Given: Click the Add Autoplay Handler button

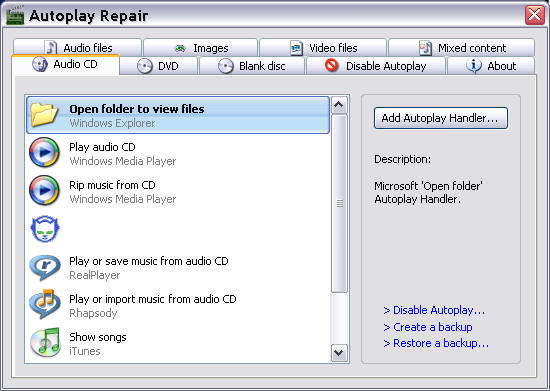Looking at the screenshot, I should tap(441, 118).
